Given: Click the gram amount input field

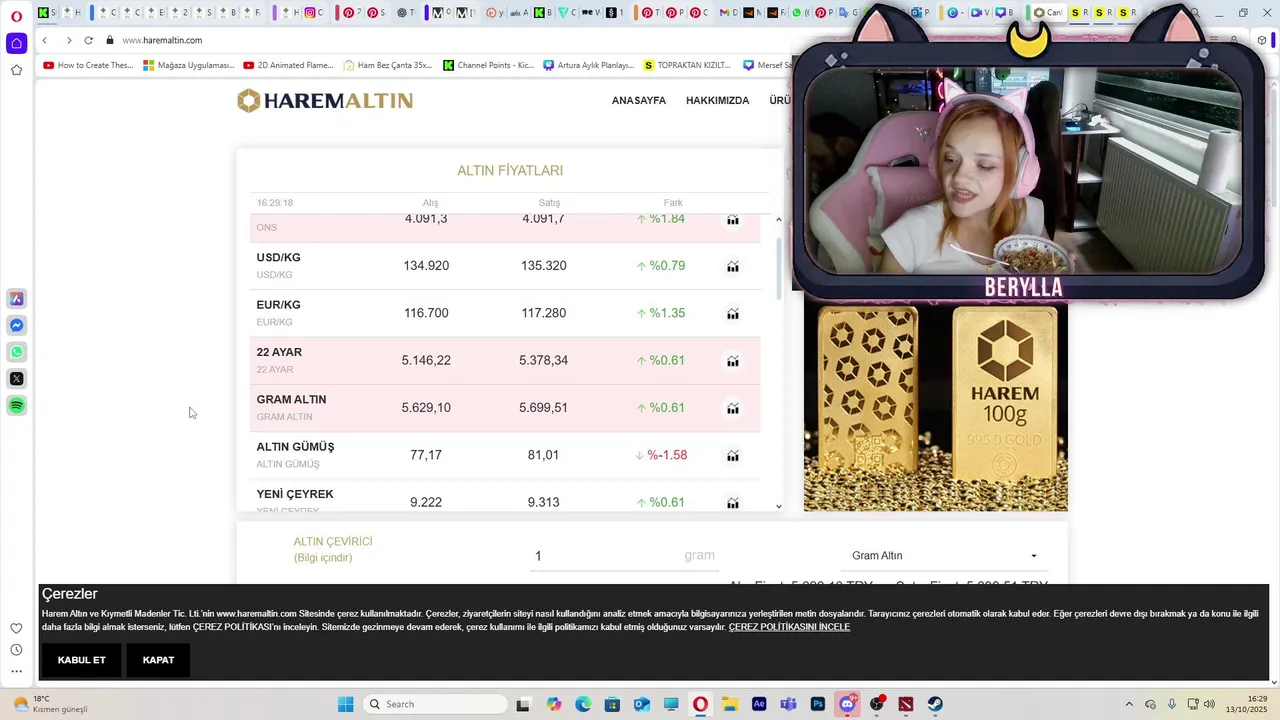Looking at the screenshot, I should 624,556.
